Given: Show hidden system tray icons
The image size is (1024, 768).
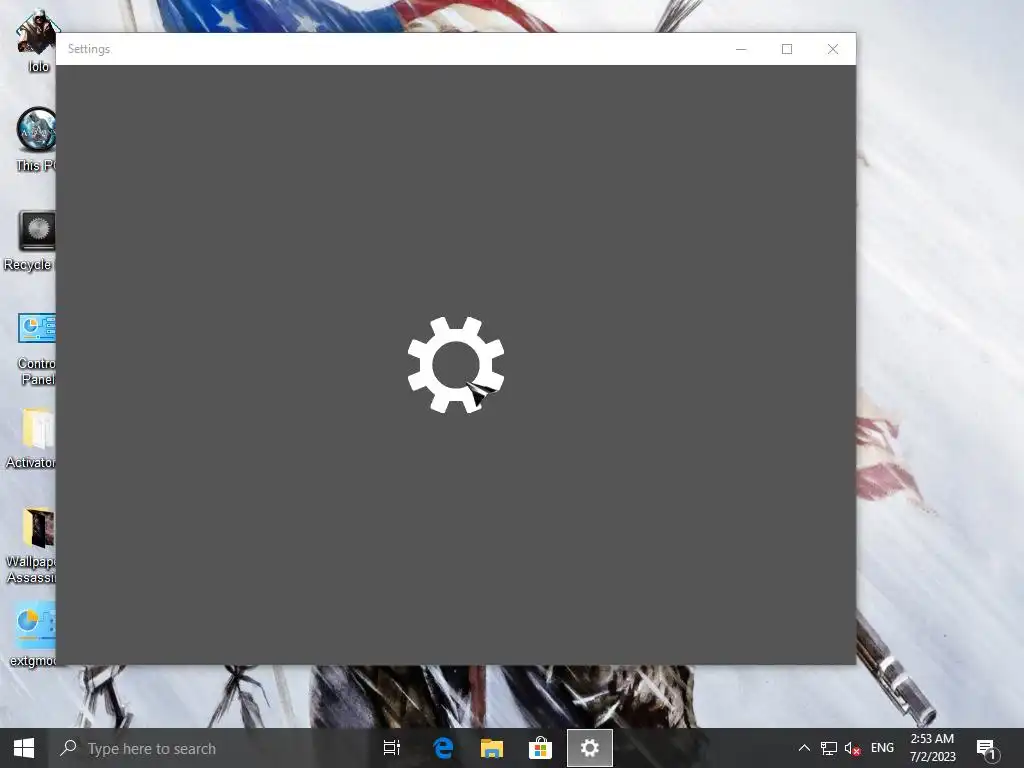Looking at the screenshot, I should coord(805,748).
